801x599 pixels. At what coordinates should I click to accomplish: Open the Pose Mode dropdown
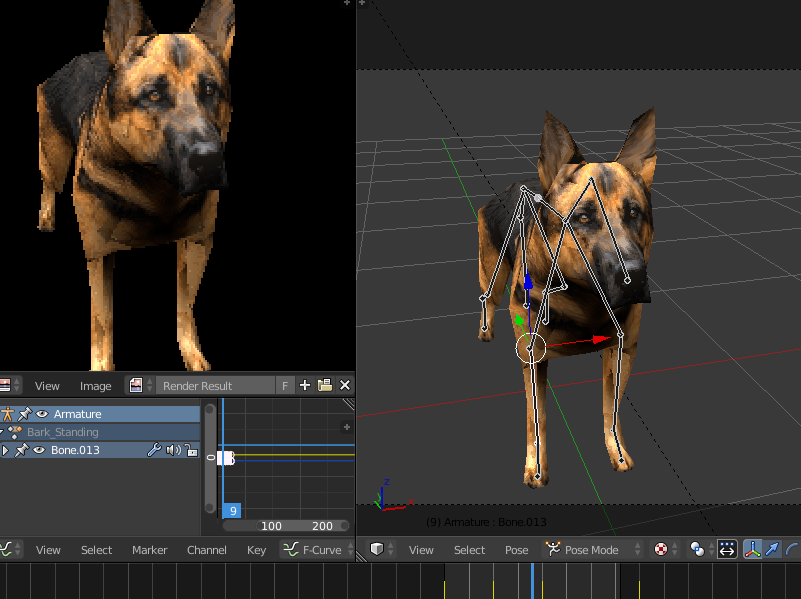[x=592, y=549]
